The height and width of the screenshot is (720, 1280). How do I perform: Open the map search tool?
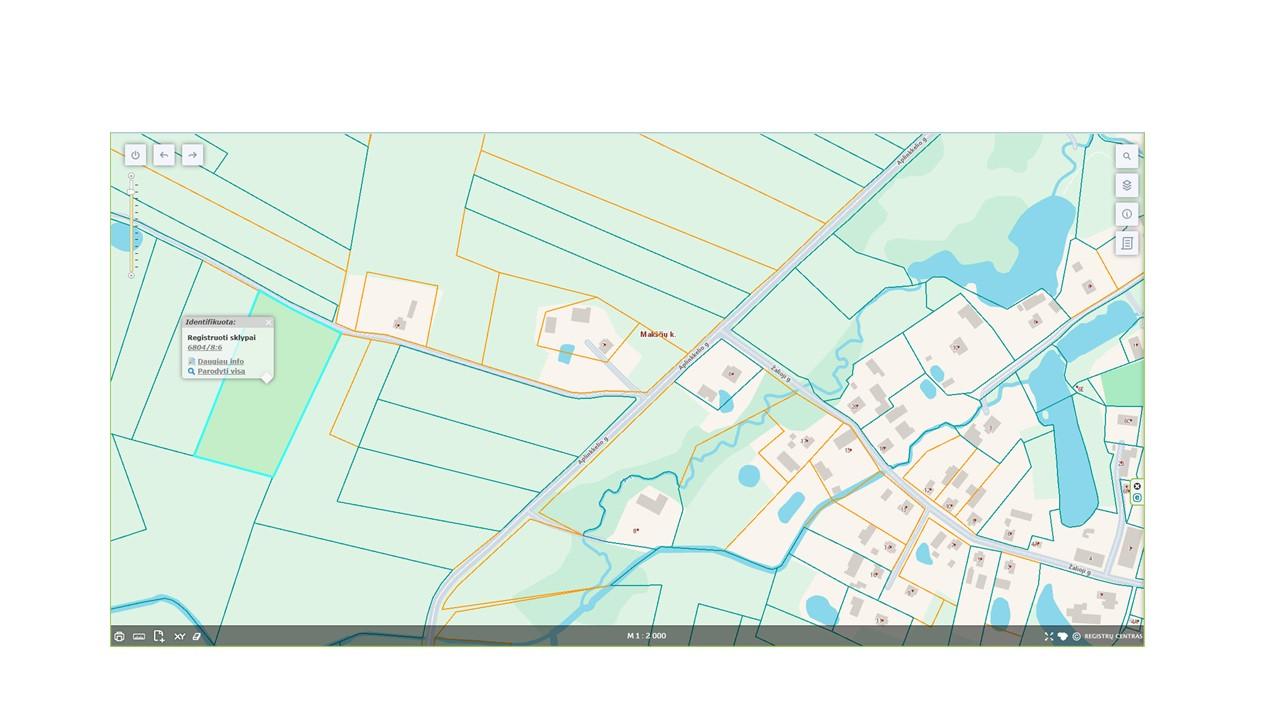tap(1127, 156)
